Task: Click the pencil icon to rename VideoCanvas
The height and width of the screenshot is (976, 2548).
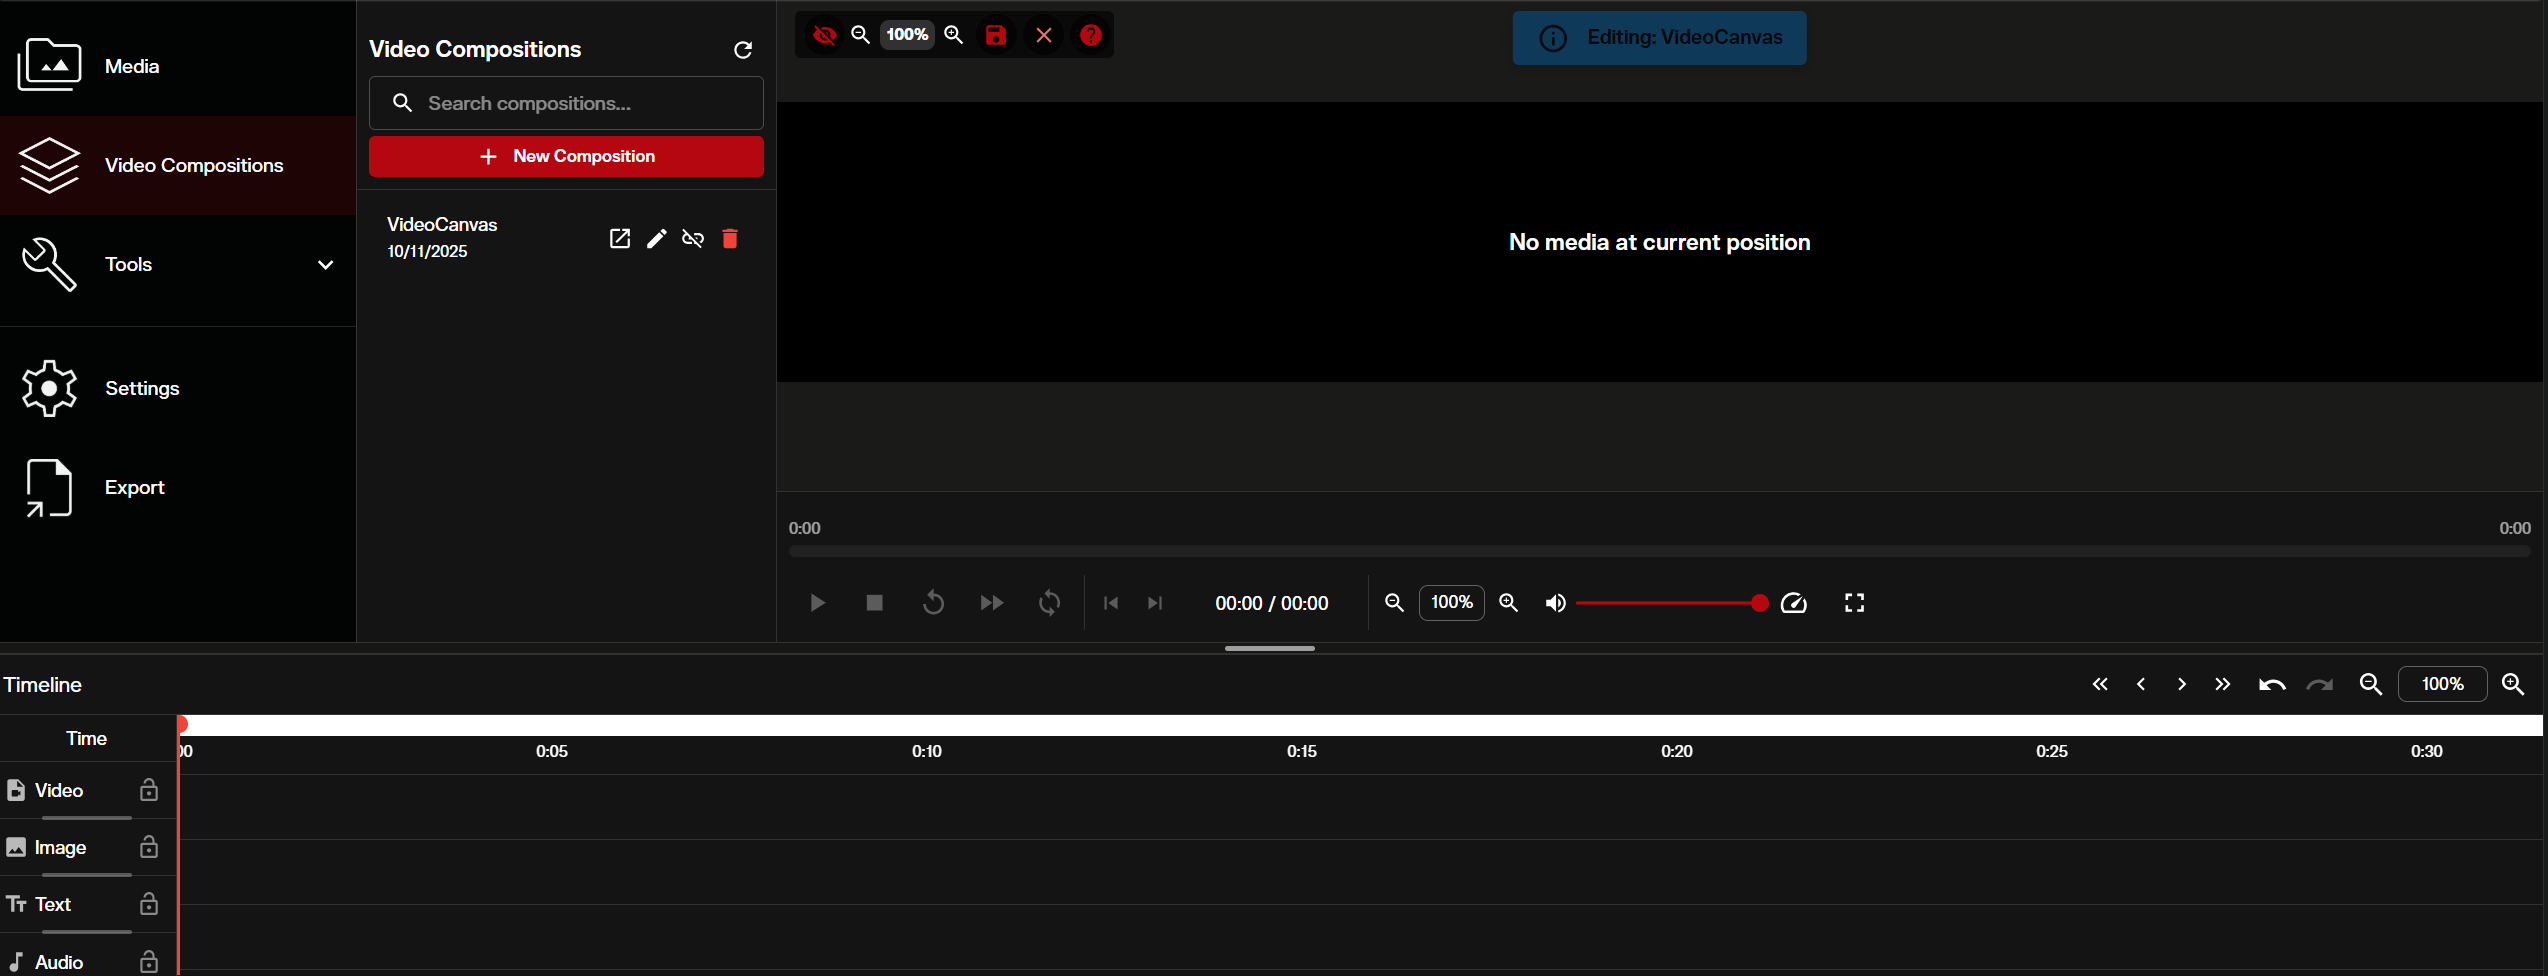Action: 656,239
